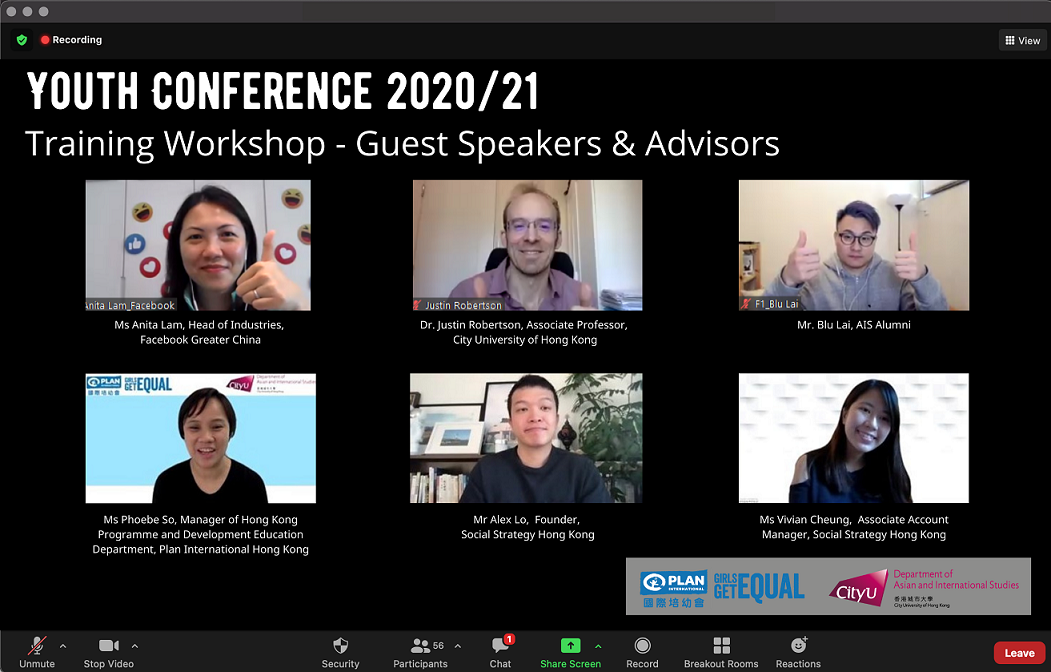Click the green Share Screen icon
The height and width of the screenshot is (672, 1051).
point(570,645)
